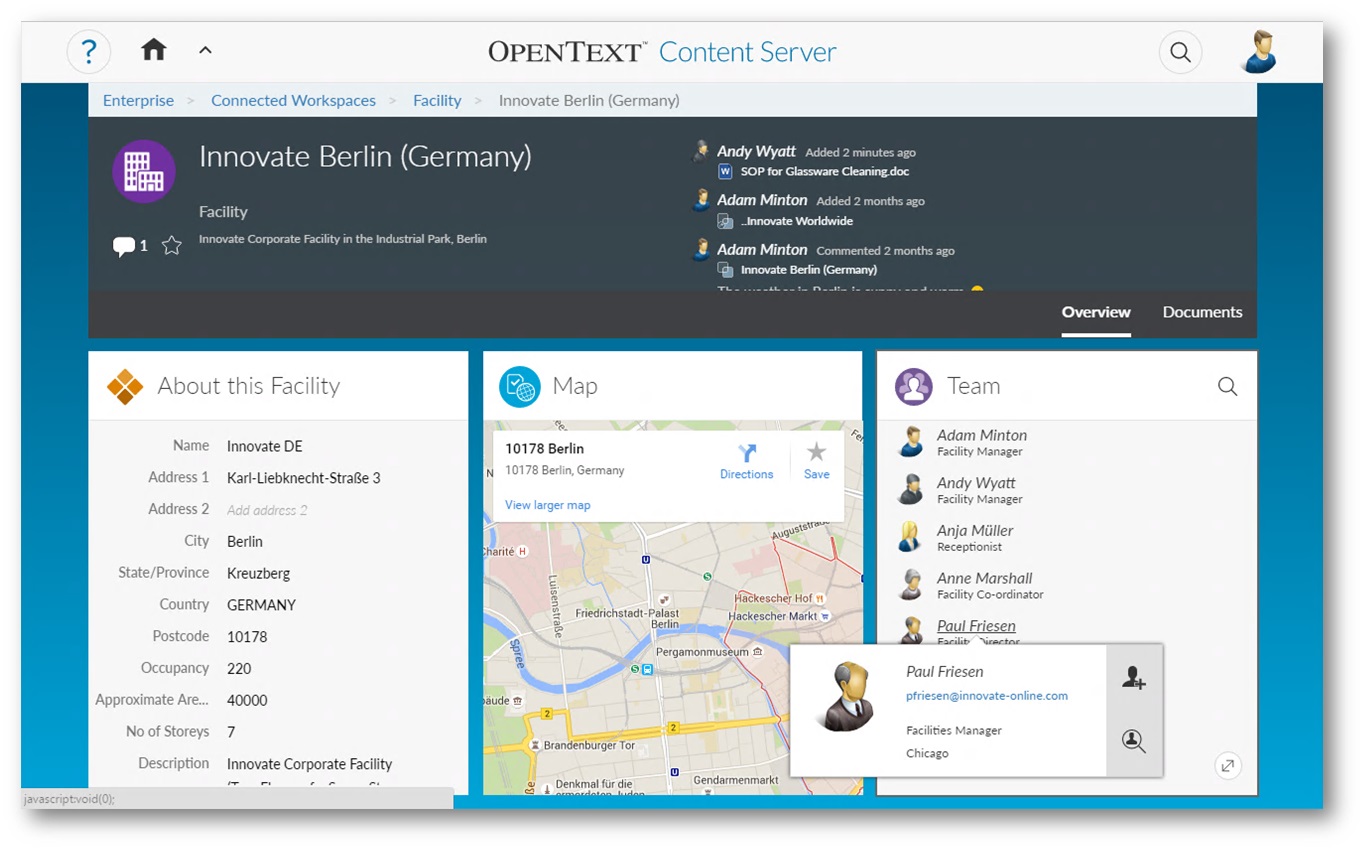Switch to the Overview tab
Viewport: 1365px width, 851px height.
[x=1096, y=312]
